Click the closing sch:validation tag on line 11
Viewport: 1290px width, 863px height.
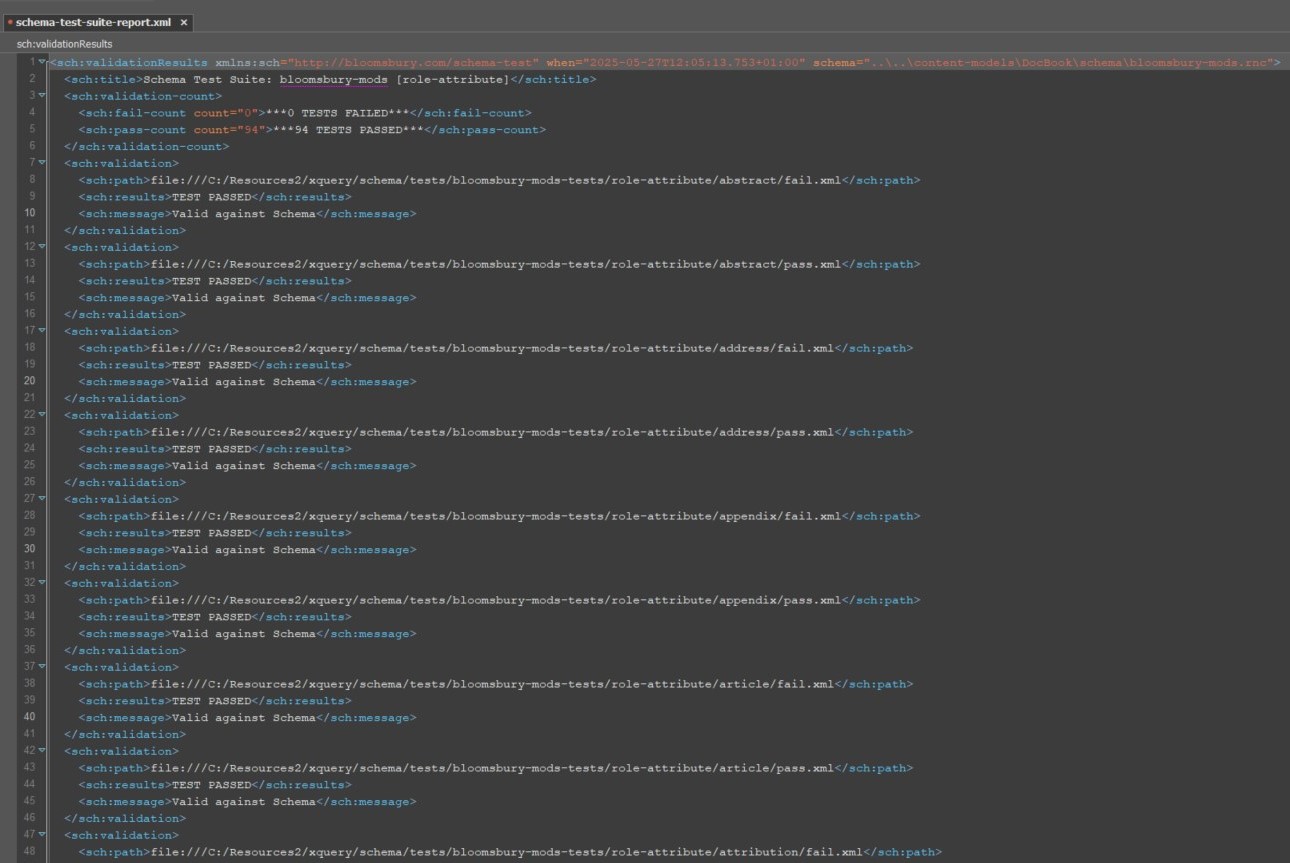point(125,231)
